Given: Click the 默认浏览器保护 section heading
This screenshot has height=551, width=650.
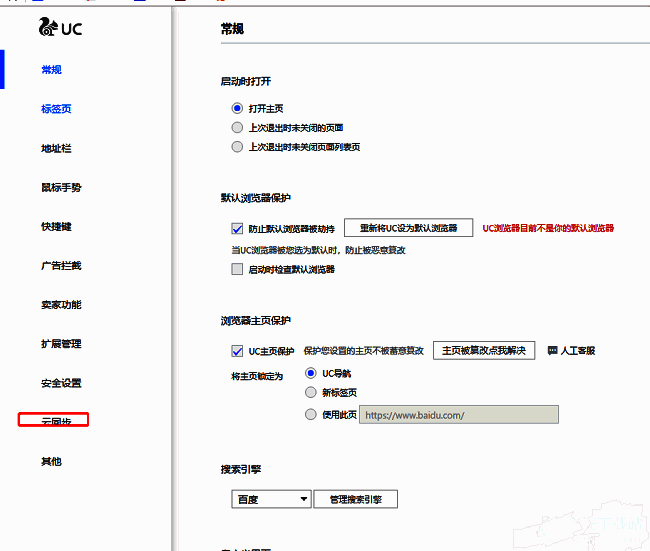Looking at the screenshot, I should 256,198.
